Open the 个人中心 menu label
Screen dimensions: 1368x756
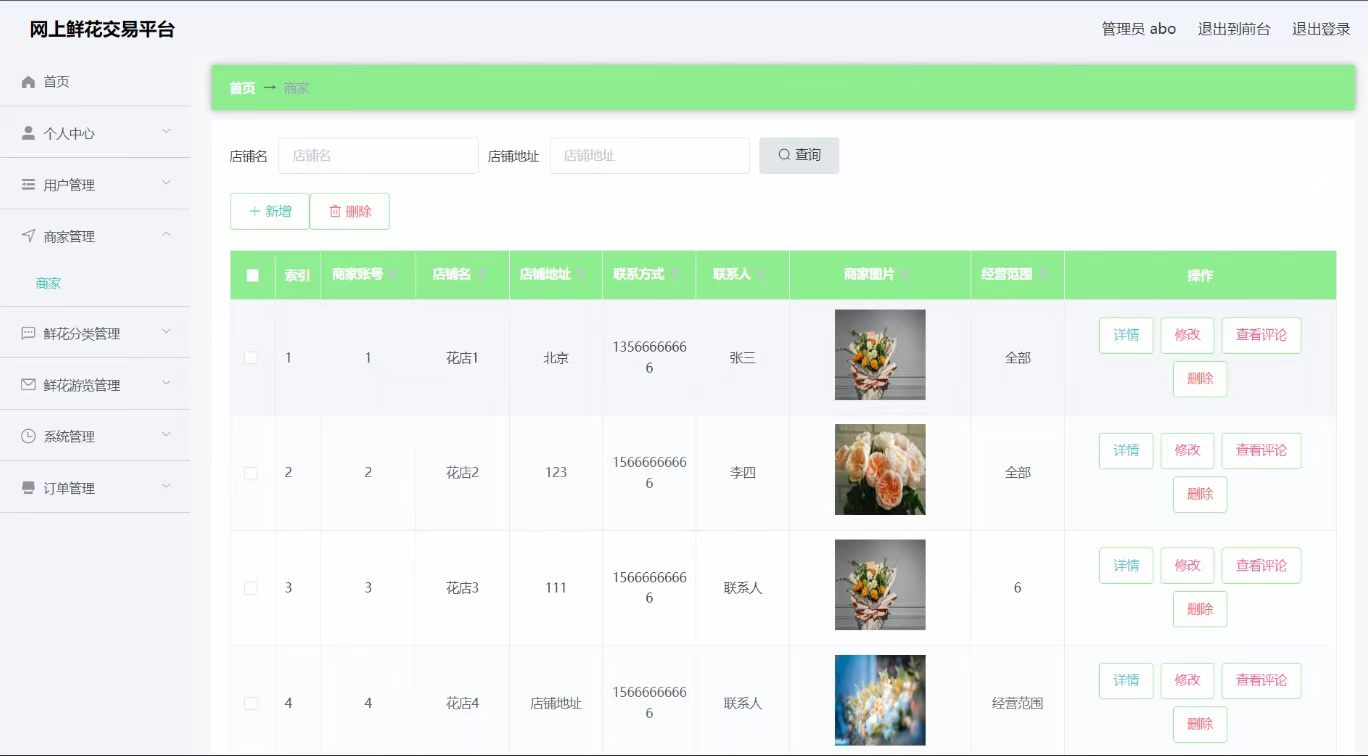pos(69,133)
